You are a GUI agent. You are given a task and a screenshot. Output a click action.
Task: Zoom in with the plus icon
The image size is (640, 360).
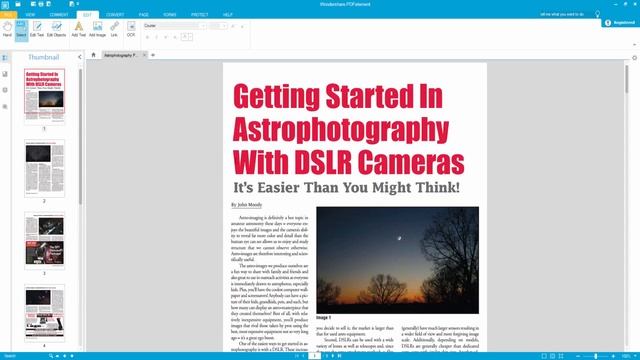coord(613,356)
